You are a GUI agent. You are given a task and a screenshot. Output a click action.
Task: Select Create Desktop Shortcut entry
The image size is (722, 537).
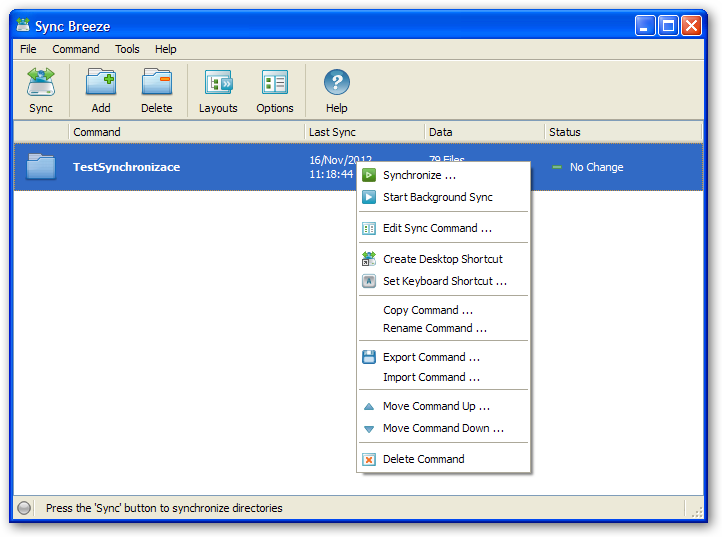pos(444,259)
